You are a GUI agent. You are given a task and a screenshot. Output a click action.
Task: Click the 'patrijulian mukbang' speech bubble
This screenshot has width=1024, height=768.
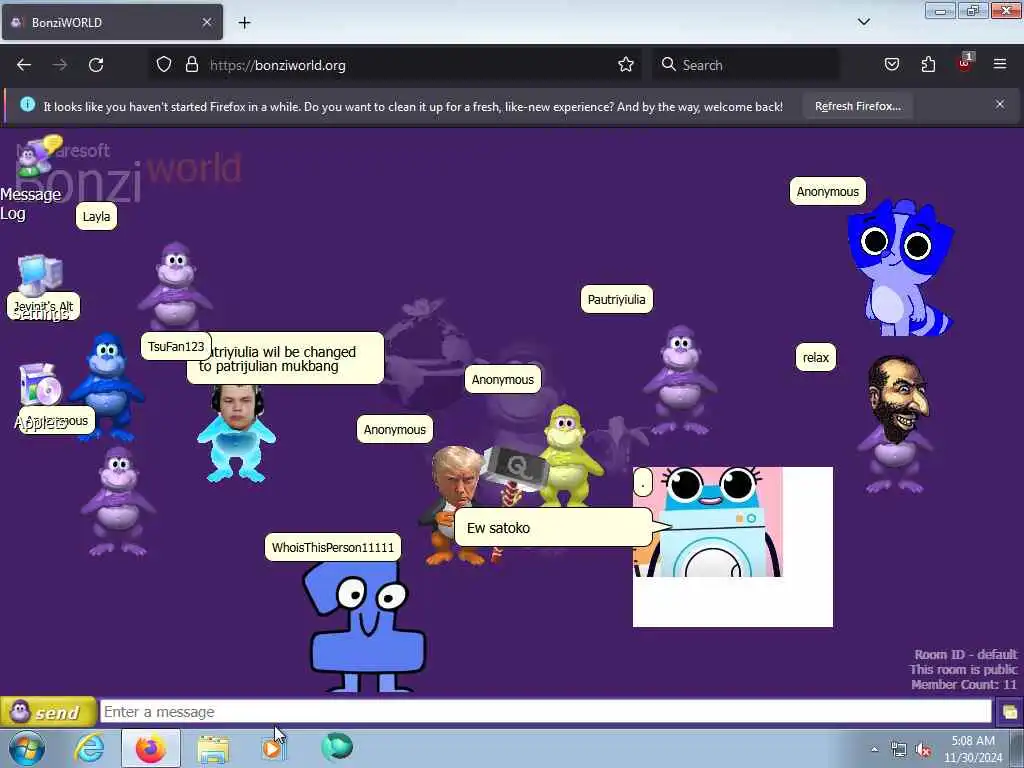coord(285,359)
